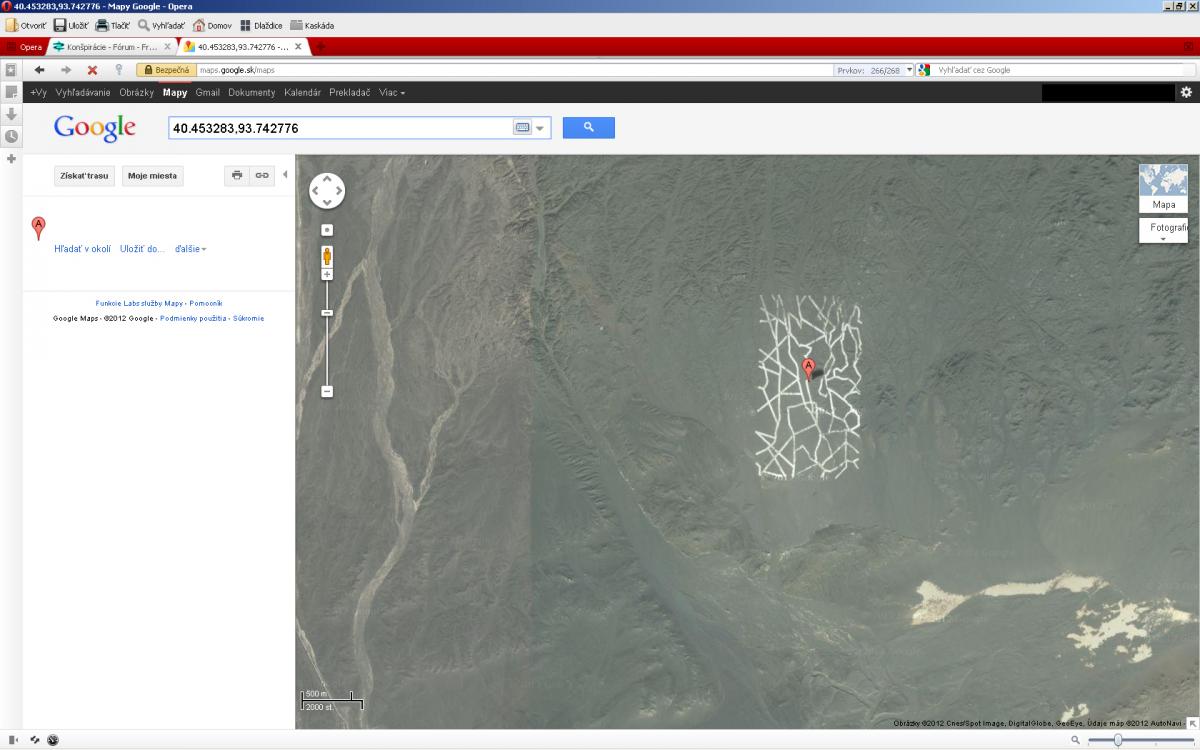Click the print icon in the left panel
This screenshot has height=750, width=1200.
click(237, 175)
